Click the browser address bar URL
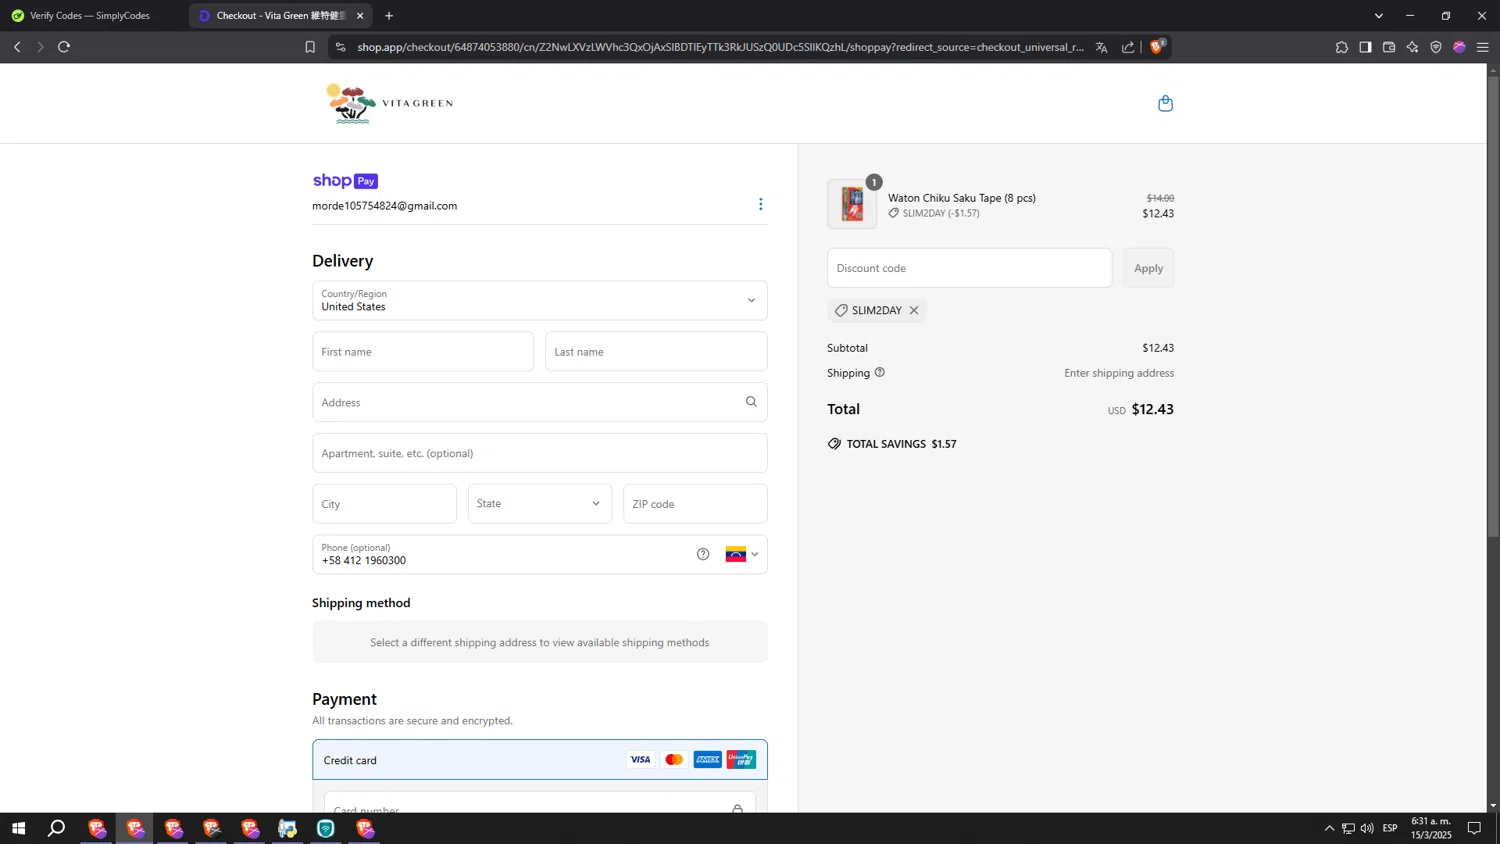Viewport: 1500px width, 844px height. coord(720,47)
